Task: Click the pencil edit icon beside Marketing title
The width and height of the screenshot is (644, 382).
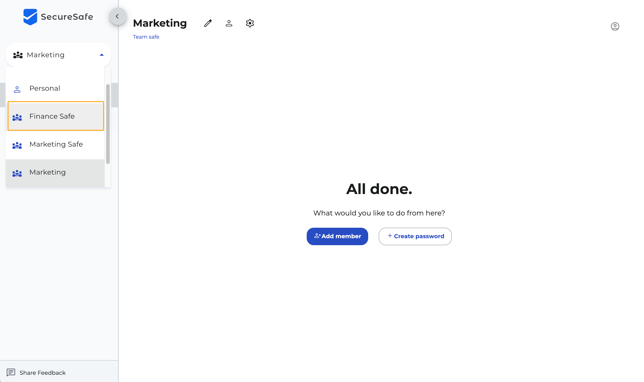Action: [x=208, y=23]
